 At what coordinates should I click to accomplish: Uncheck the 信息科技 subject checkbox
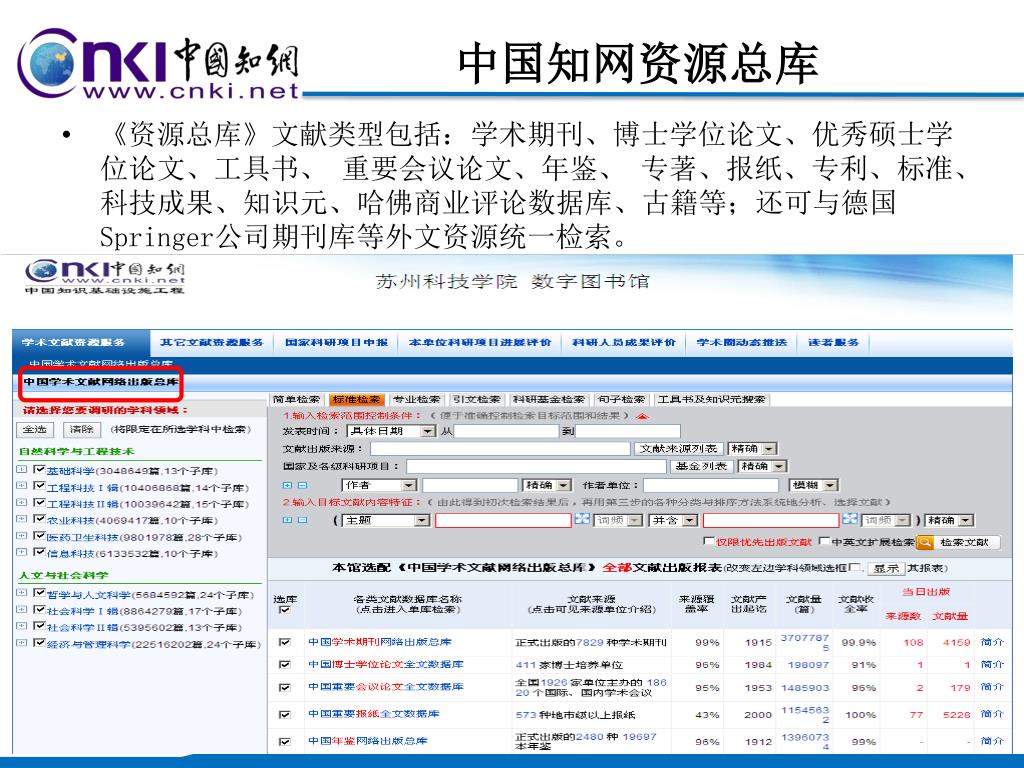pos(39,552)
